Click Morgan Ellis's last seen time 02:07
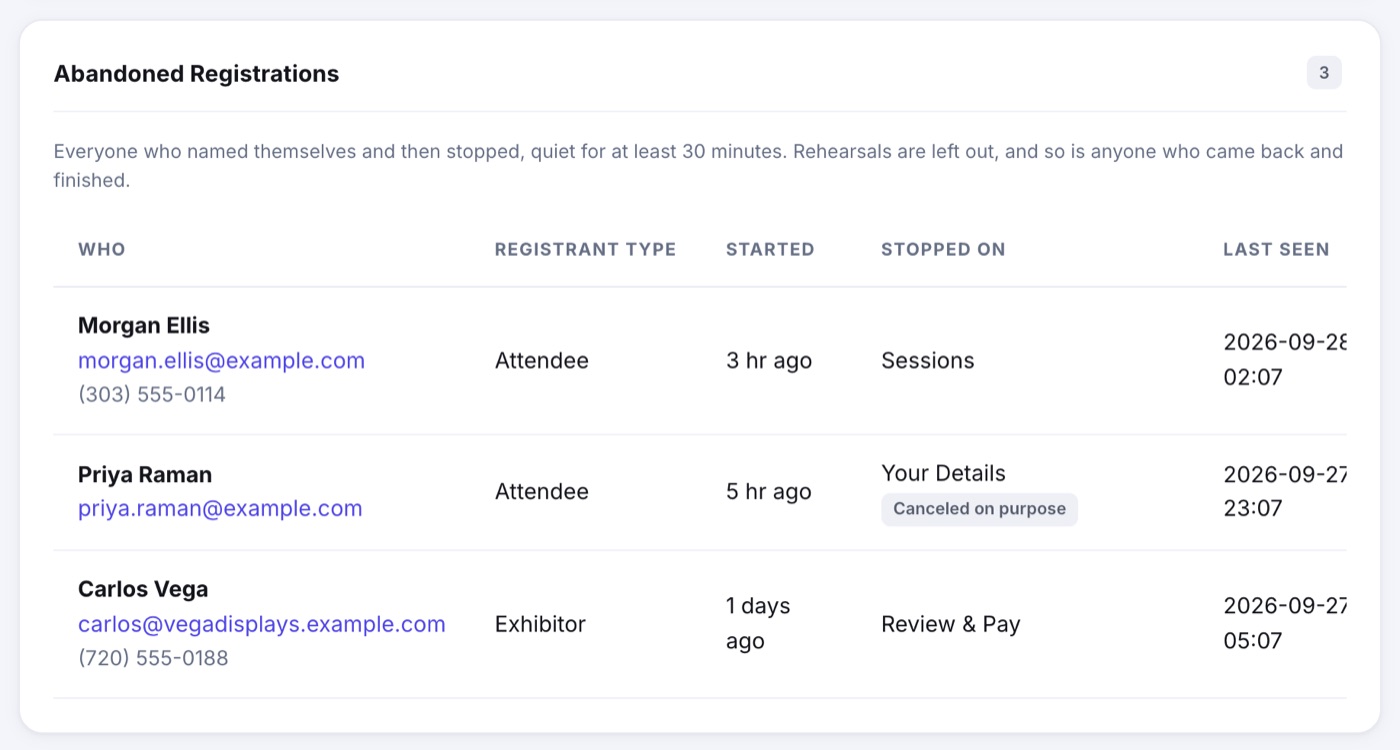This screenshot has height=750, width=1400. click(1253, 377)
